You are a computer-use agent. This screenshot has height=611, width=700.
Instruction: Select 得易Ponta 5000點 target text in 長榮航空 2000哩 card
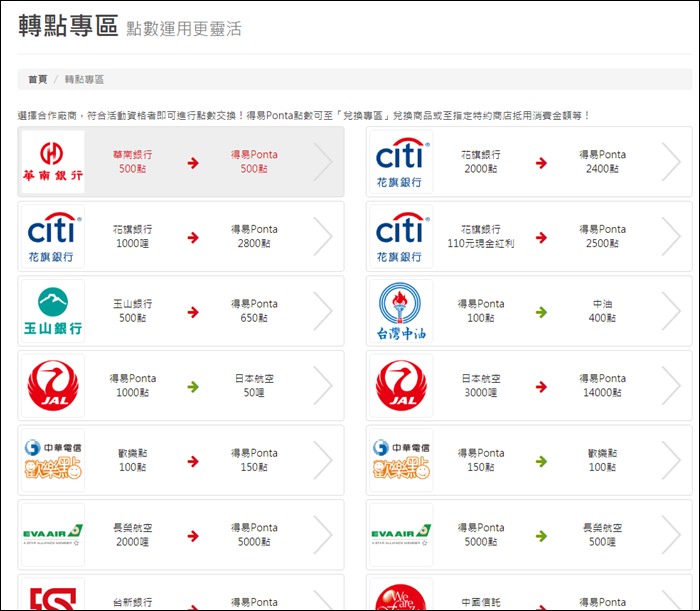click(254, 534)
